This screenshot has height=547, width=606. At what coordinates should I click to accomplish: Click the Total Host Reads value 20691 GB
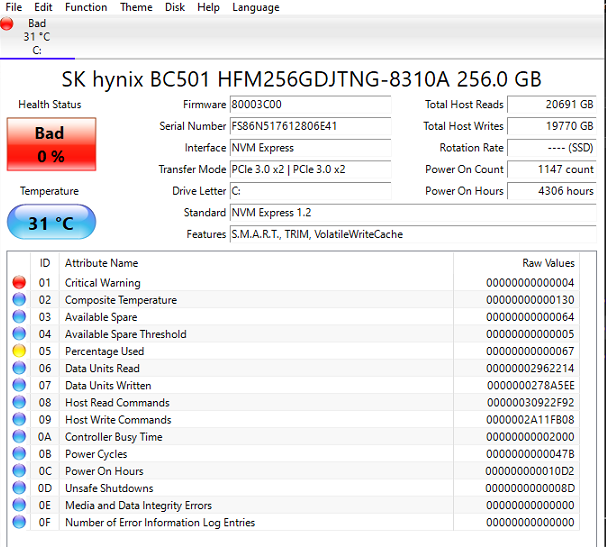(552, 104)
